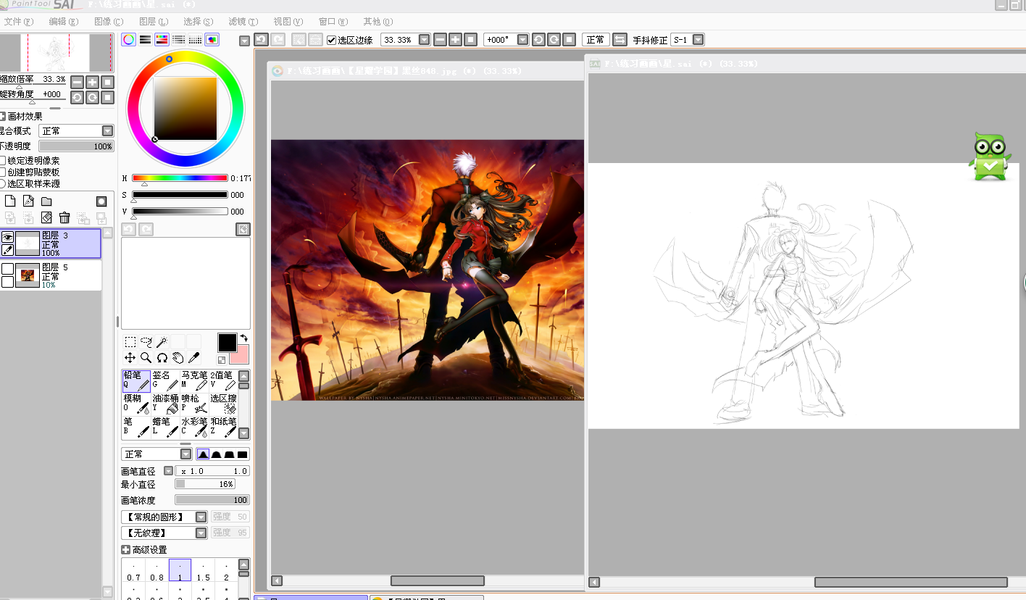This screenshot has height=600, width=1026.
Task: Select the hand pan tool
Action: [x=177, y=357]
